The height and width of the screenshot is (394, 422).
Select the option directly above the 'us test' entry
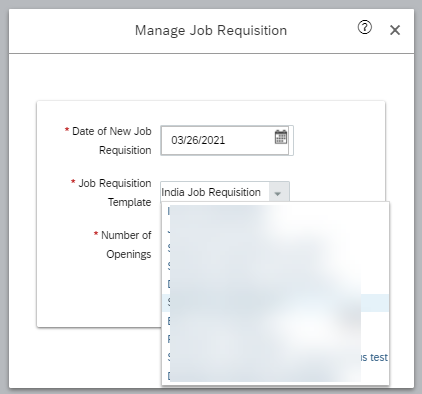[275, 339]
